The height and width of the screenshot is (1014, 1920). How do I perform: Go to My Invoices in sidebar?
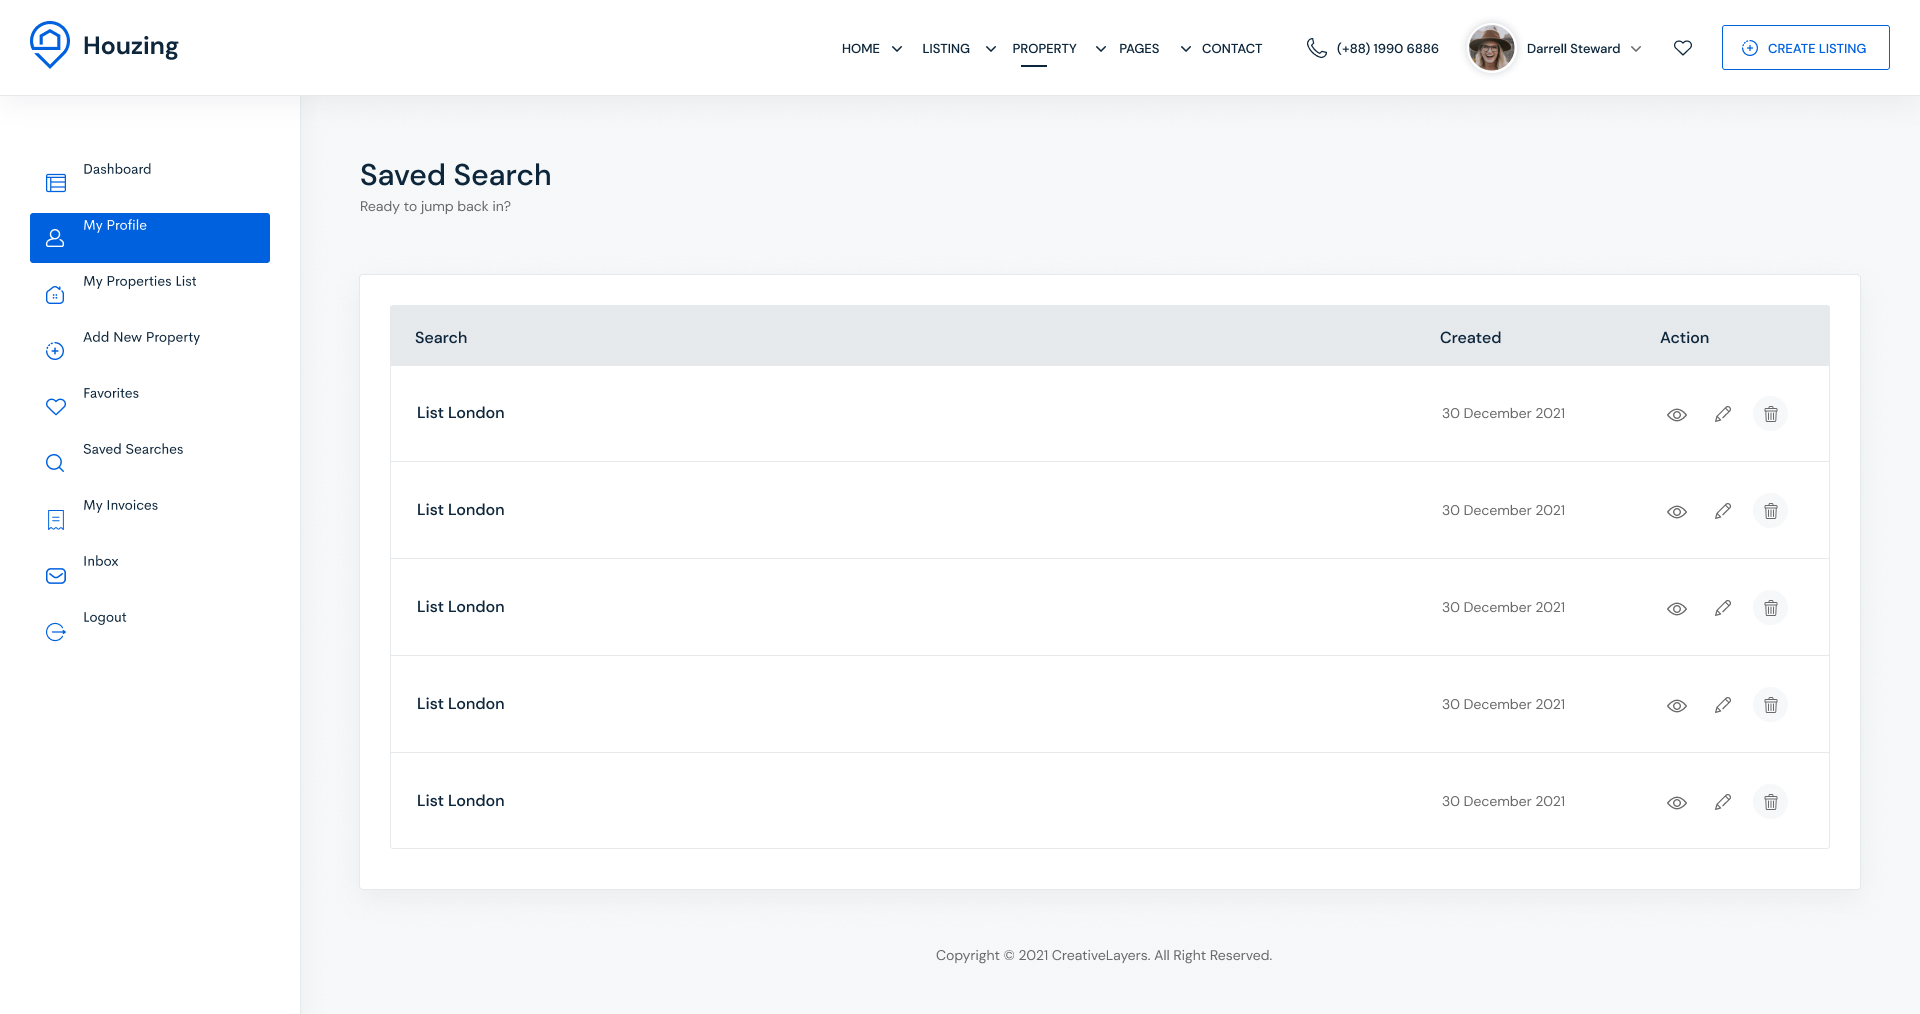coord(120,506)
